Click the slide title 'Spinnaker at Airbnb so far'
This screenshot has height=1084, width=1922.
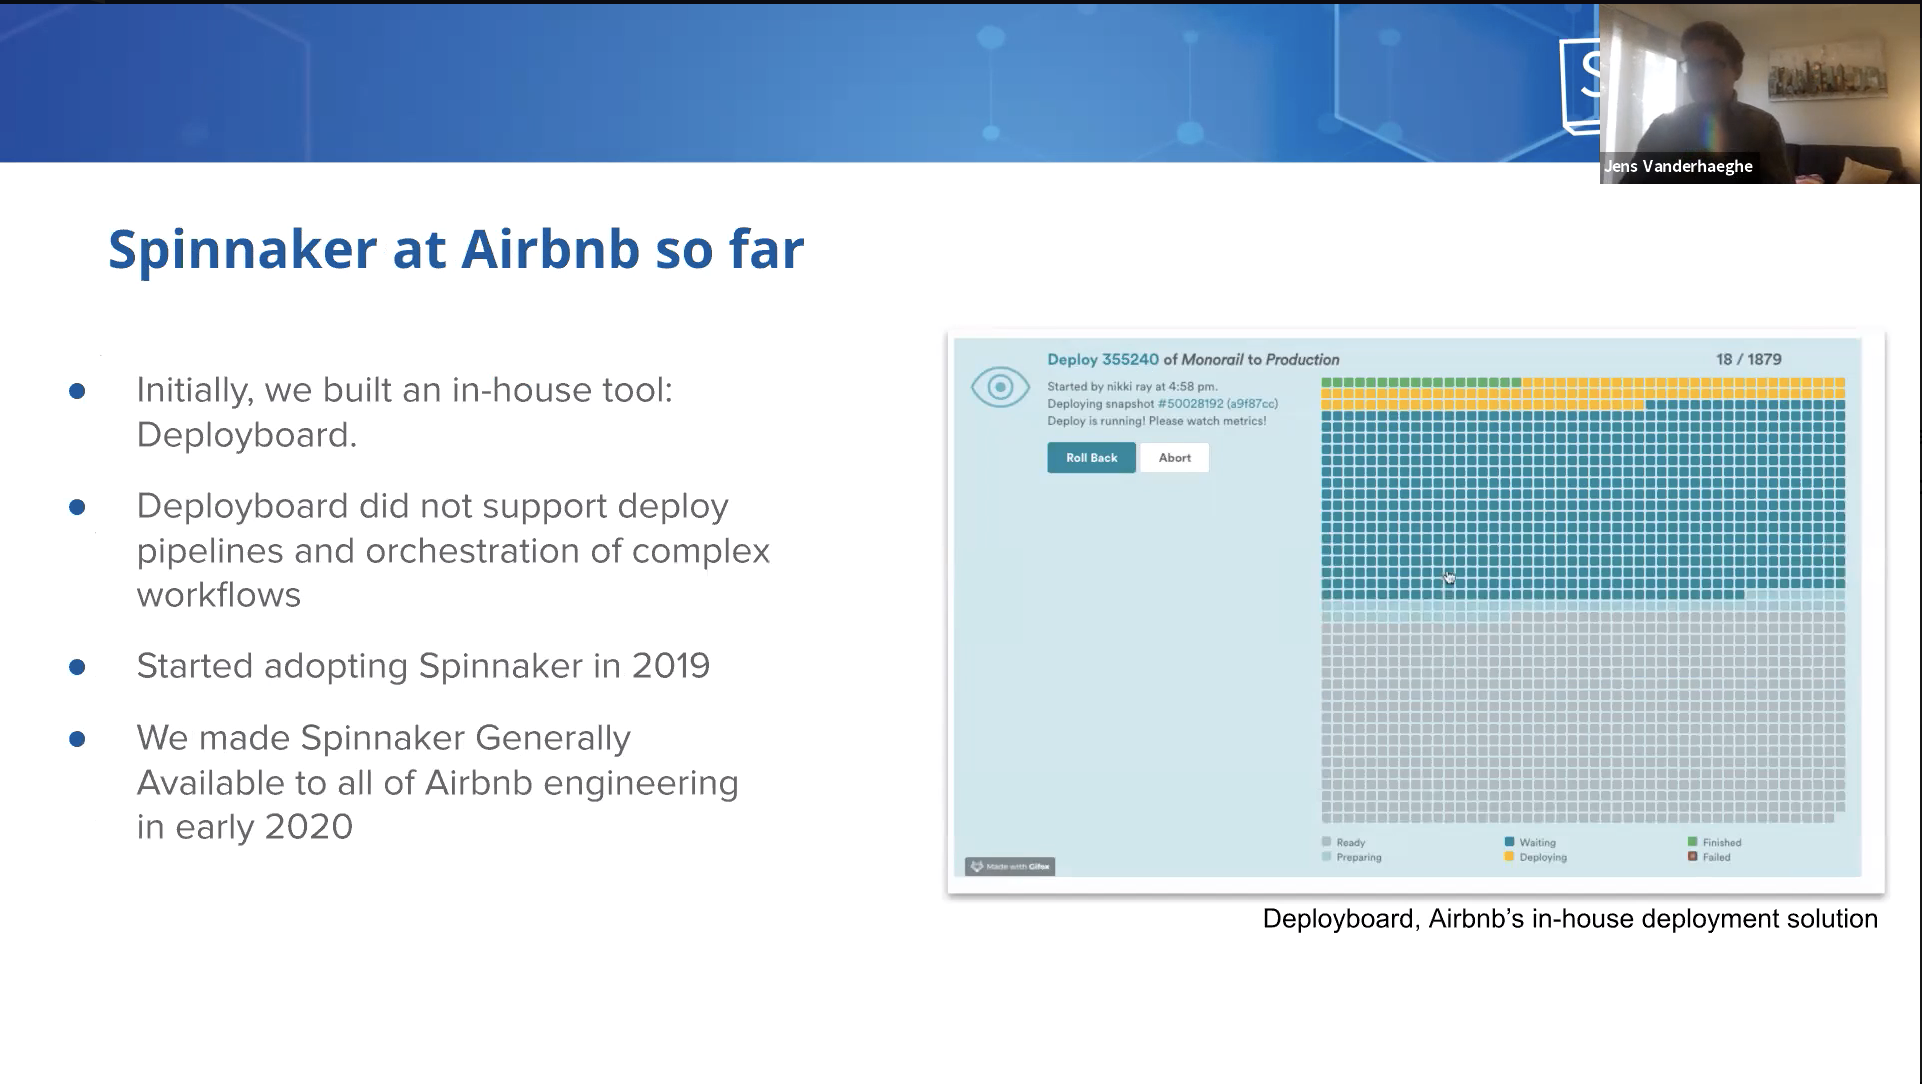pyautogui.click(x=456, y=249)
